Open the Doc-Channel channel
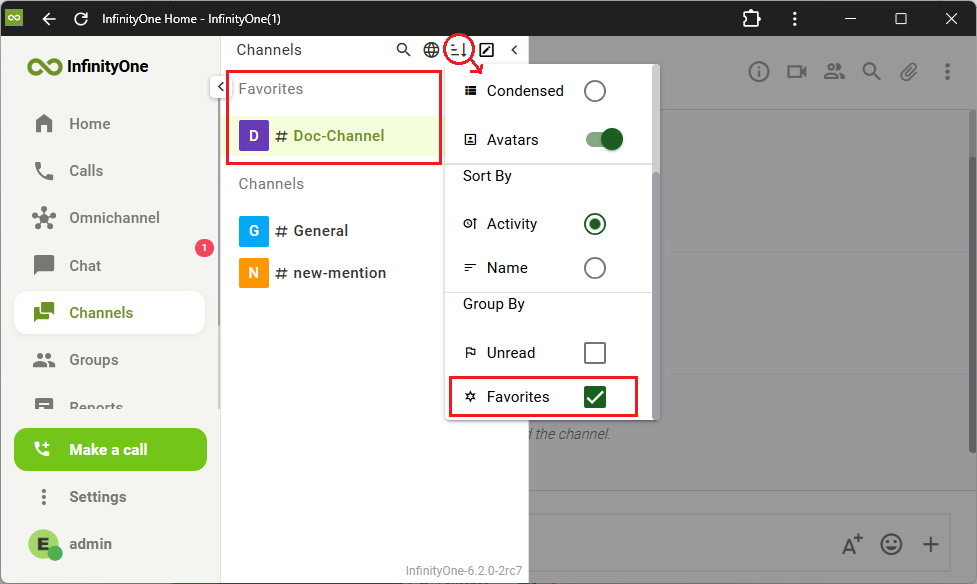977x584 pixels. pyautogui.click(x=334, y=136)
